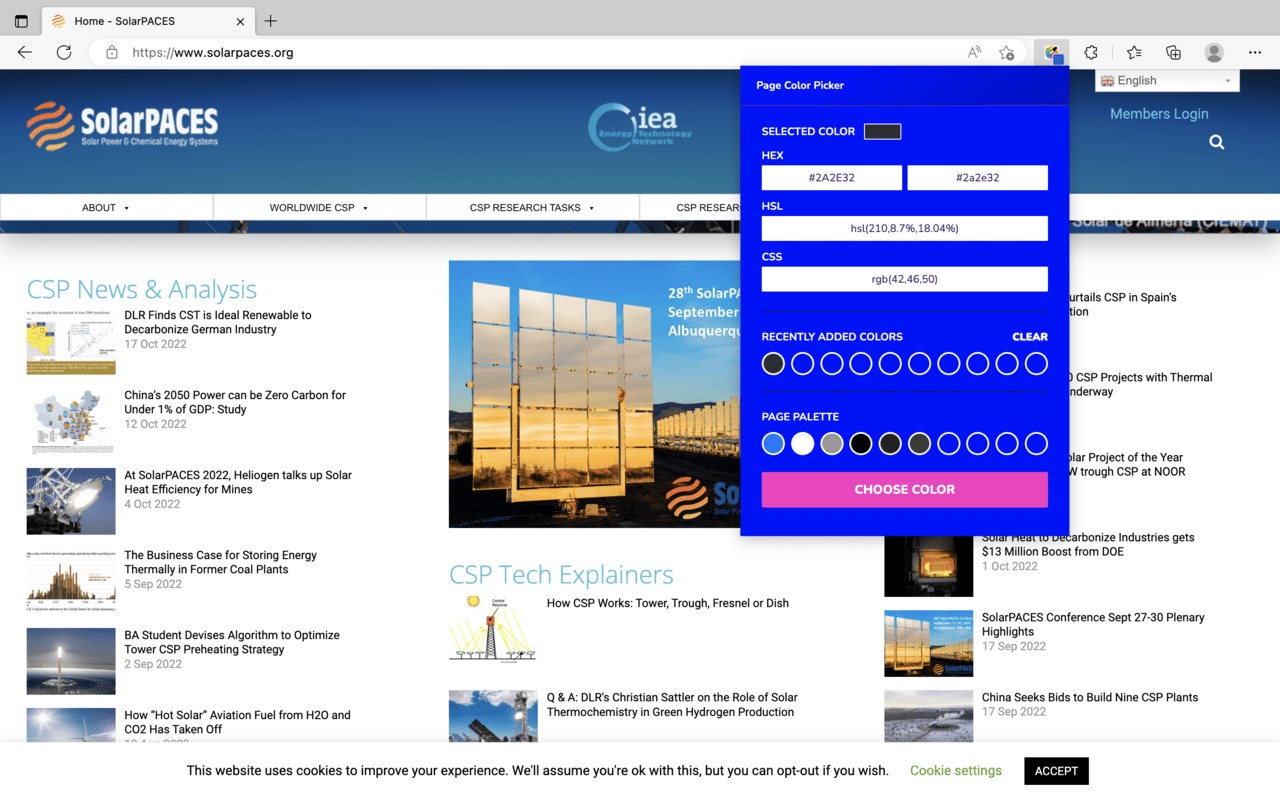Screen dimensions: 1280x800
Task: Open the tab actions menu icon
Action: (21, 21)
